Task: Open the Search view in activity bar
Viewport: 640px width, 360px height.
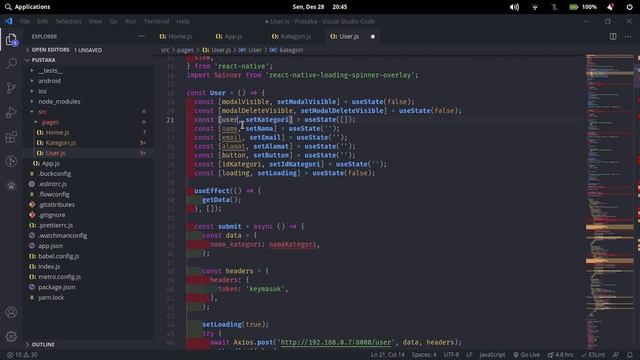Action: tap(11, 63)
